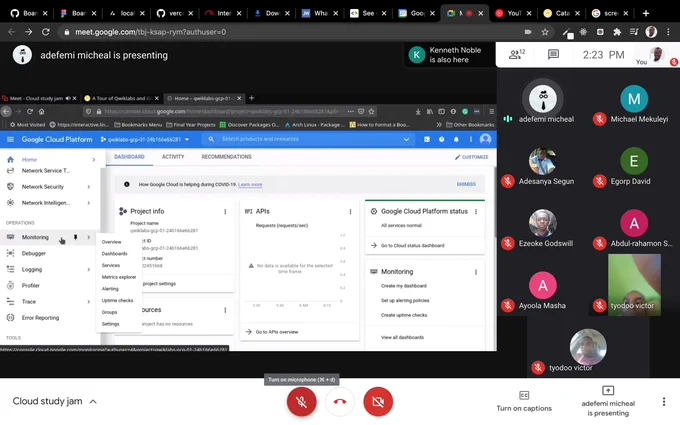Viewport: 680px width, 425px height.
Task: Dismiss the COVID-19 banner
Action: pos(466,184)
